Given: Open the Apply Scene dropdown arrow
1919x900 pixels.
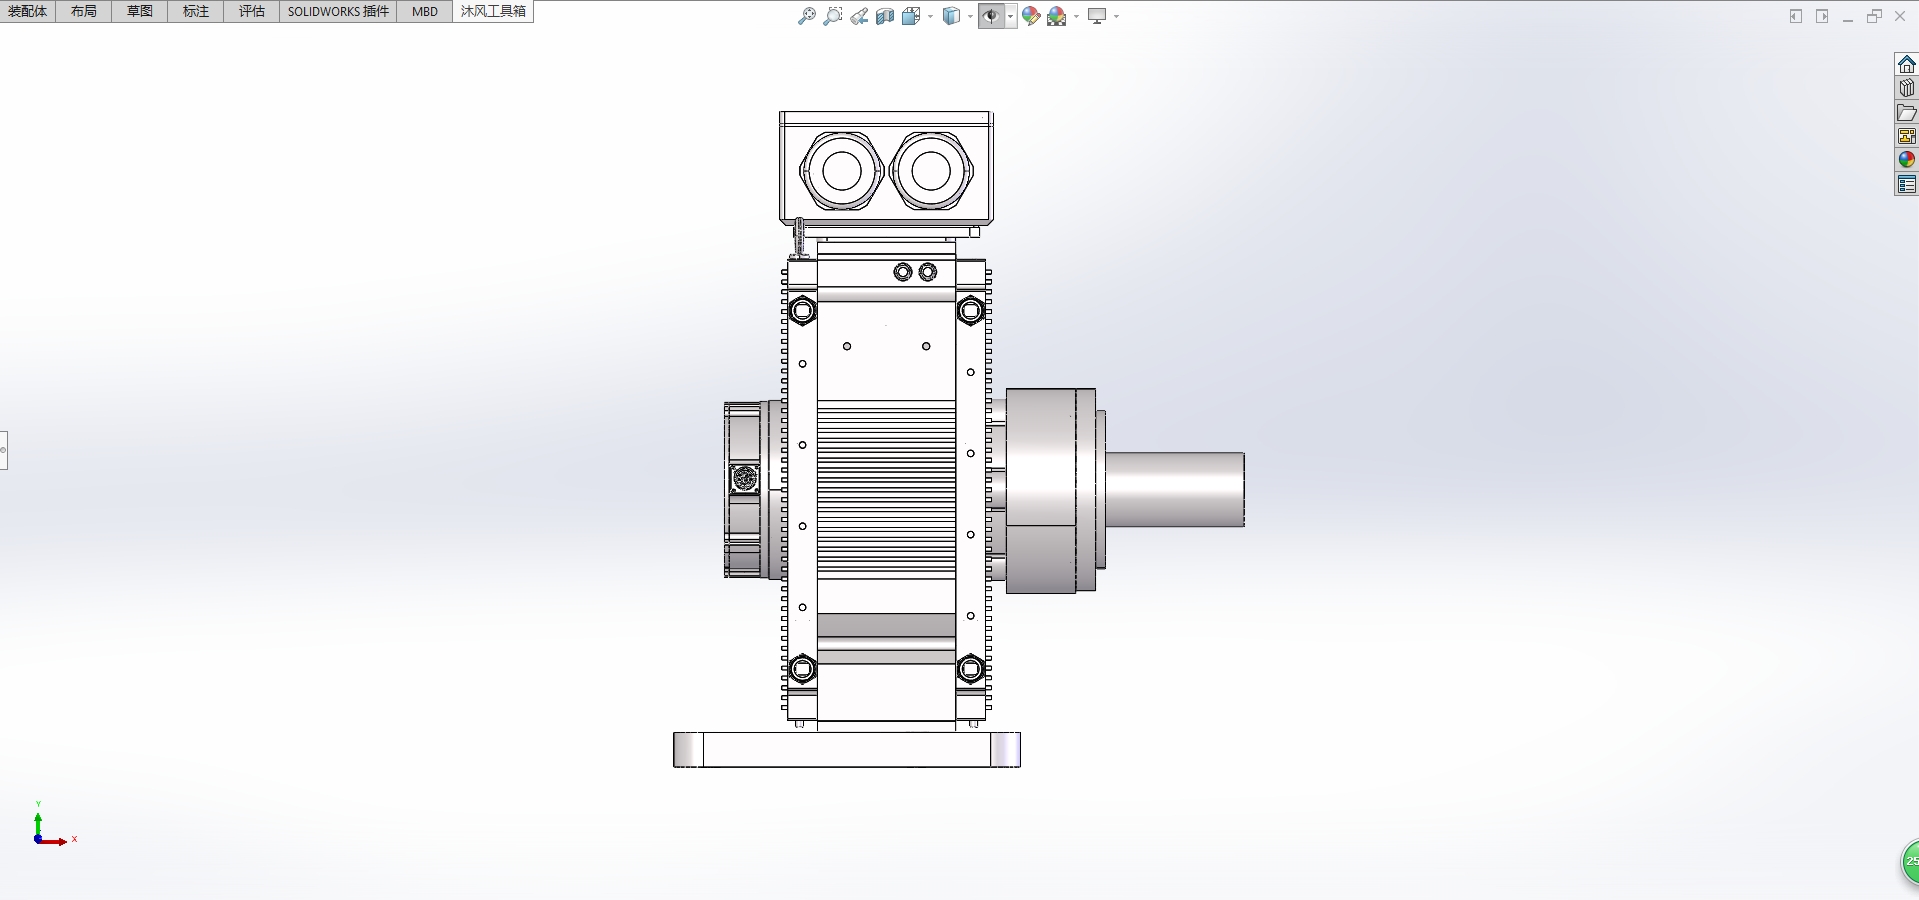Looking at the screenshot, I should click(x=1076, y=16).
